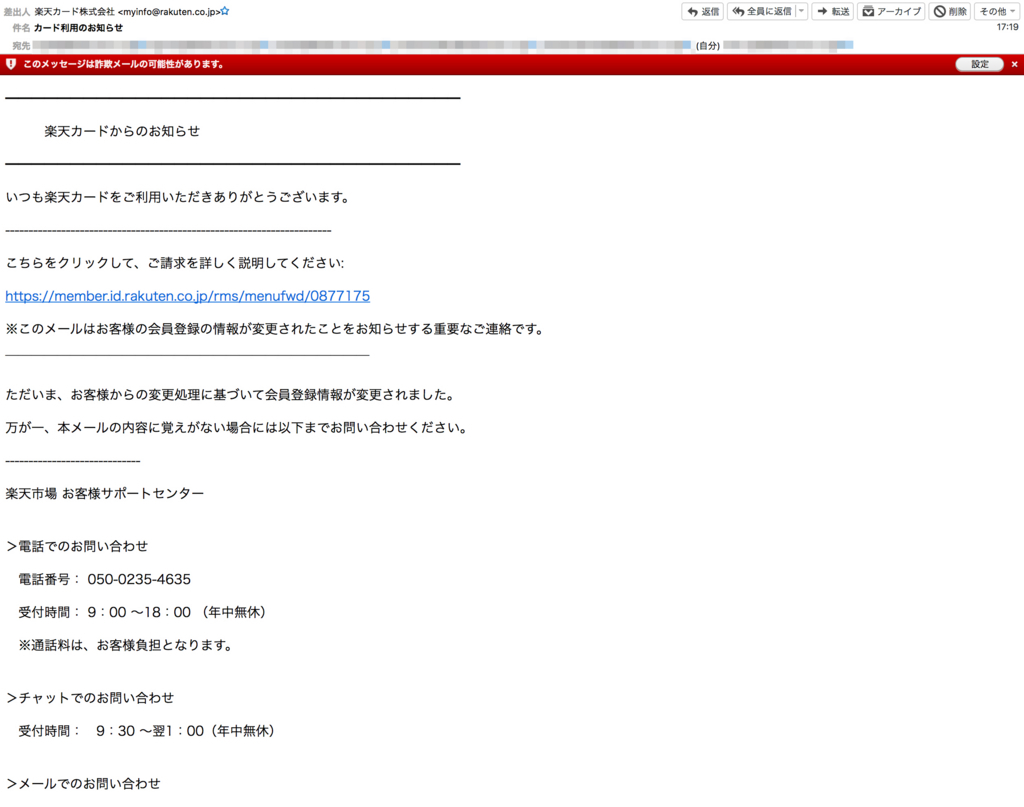Click the ※通話料は、お客様負担となります note

(x=125, y=646)
